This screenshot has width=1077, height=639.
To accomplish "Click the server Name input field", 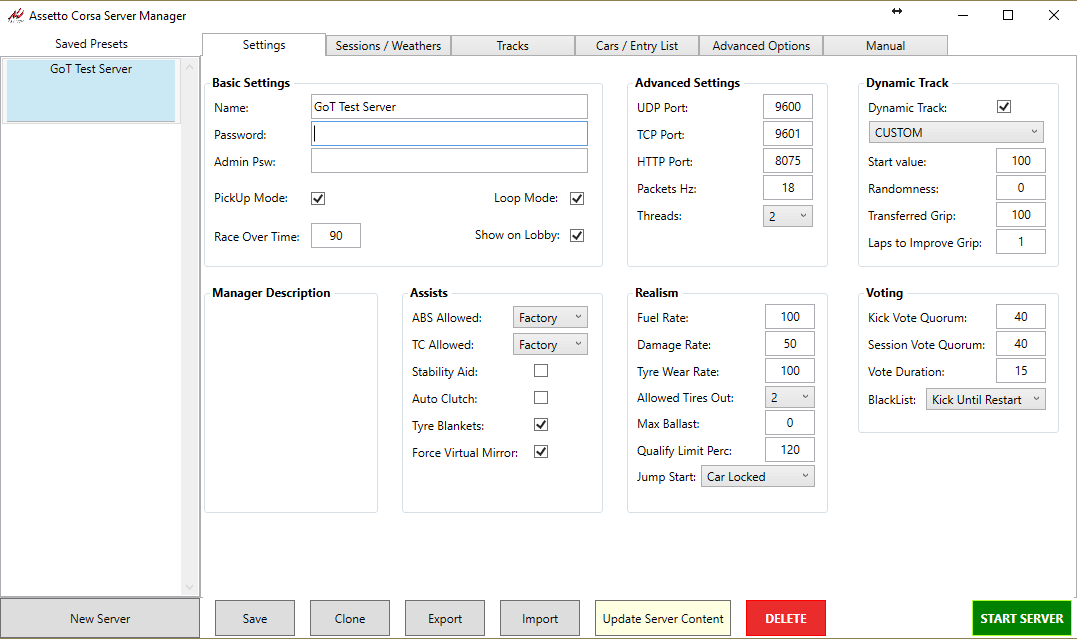I will pyautogui.click(x=449, y=106).
